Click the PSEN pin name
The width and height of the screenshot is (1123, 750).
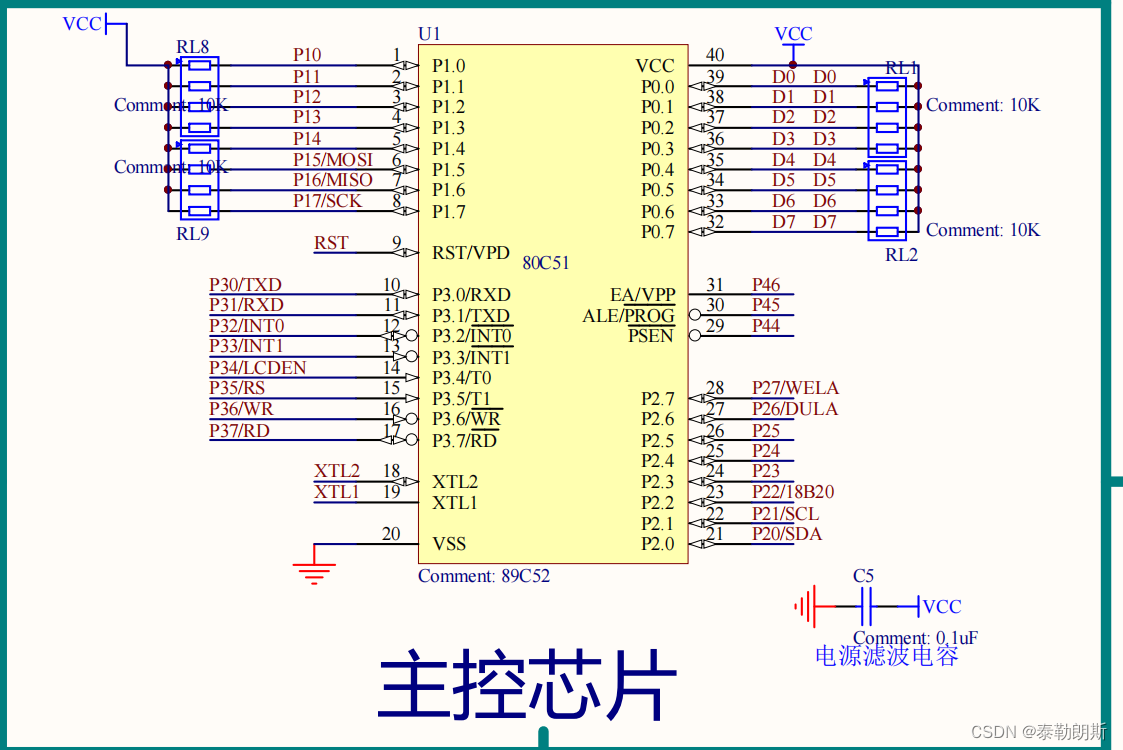pyautogui.click(x=651, y=336)
